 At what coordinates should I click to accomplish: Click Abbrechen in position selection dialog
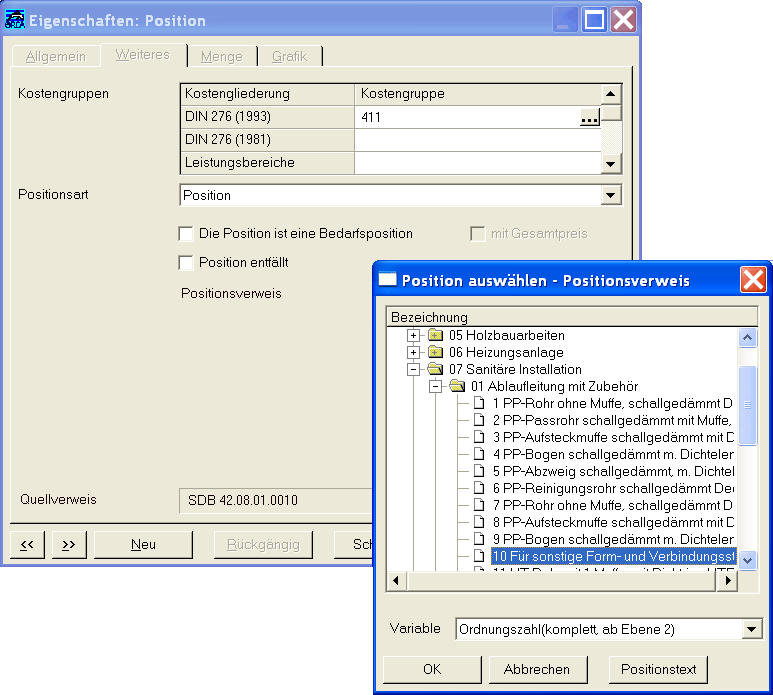tap(537, 669)
